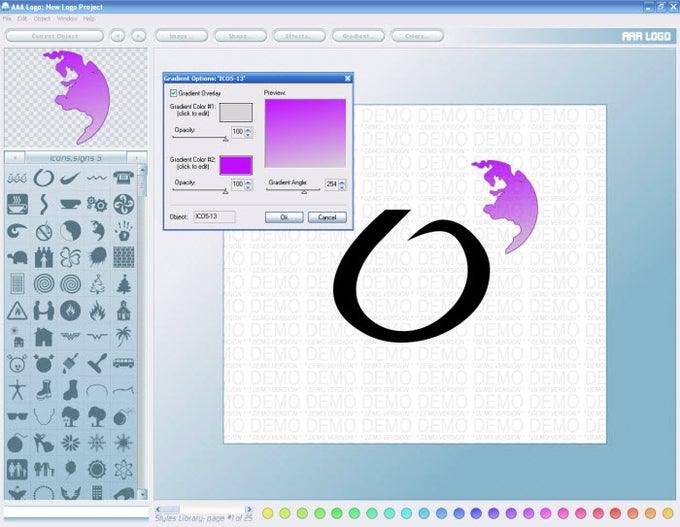This screenshot has width=680, height=527.
Task: Apply the yellow style circle at far left
Action: [x=268, y=513]
